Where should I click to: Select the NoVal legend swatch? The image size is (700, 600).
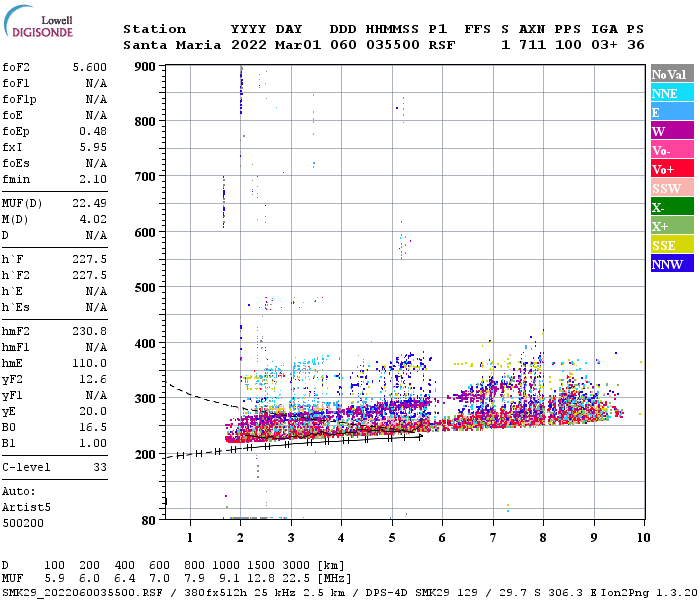pos(672,74)
